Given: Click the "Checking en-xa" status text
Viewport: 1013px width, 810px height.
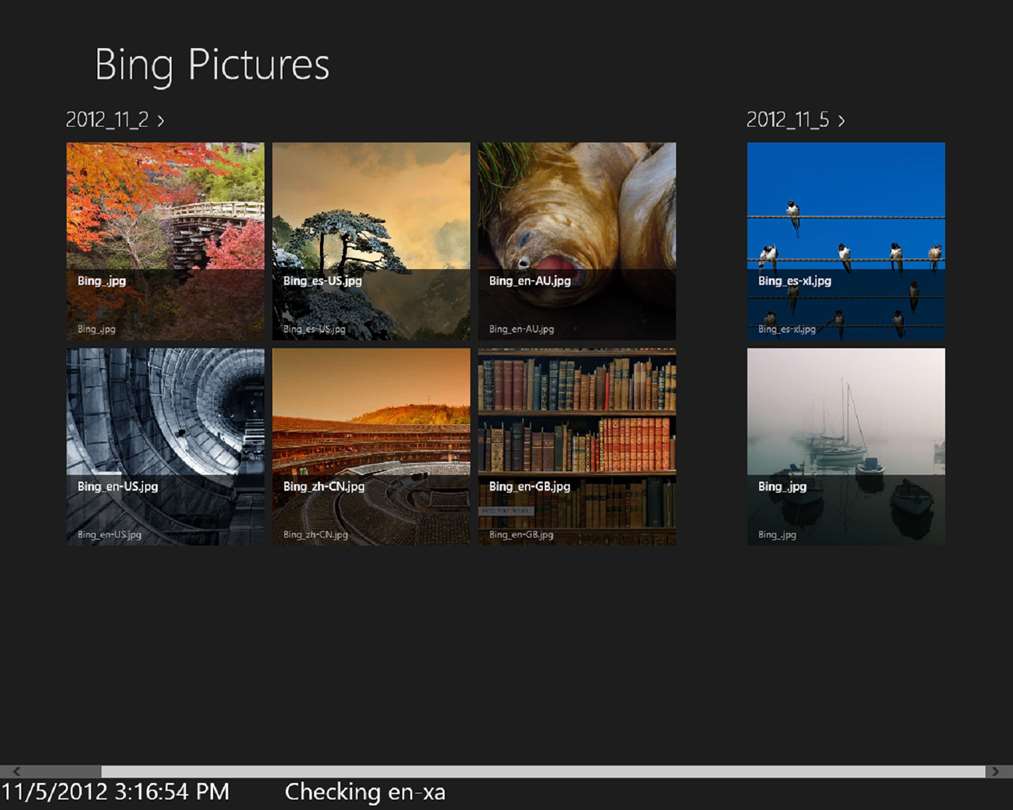Looking at the screenshot, I should [x=365, y=793].
